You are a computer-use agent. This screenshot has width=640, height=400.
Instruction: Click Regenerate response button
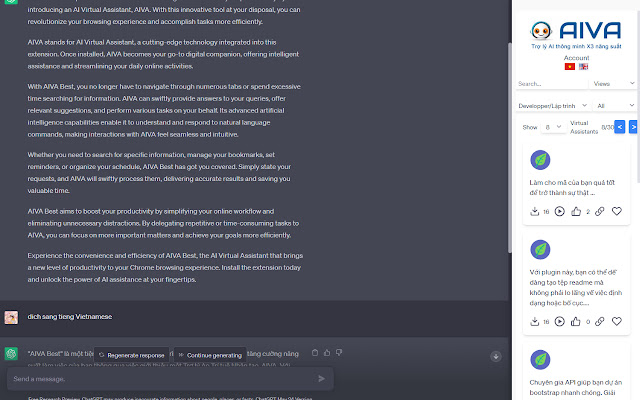point(131,355)
